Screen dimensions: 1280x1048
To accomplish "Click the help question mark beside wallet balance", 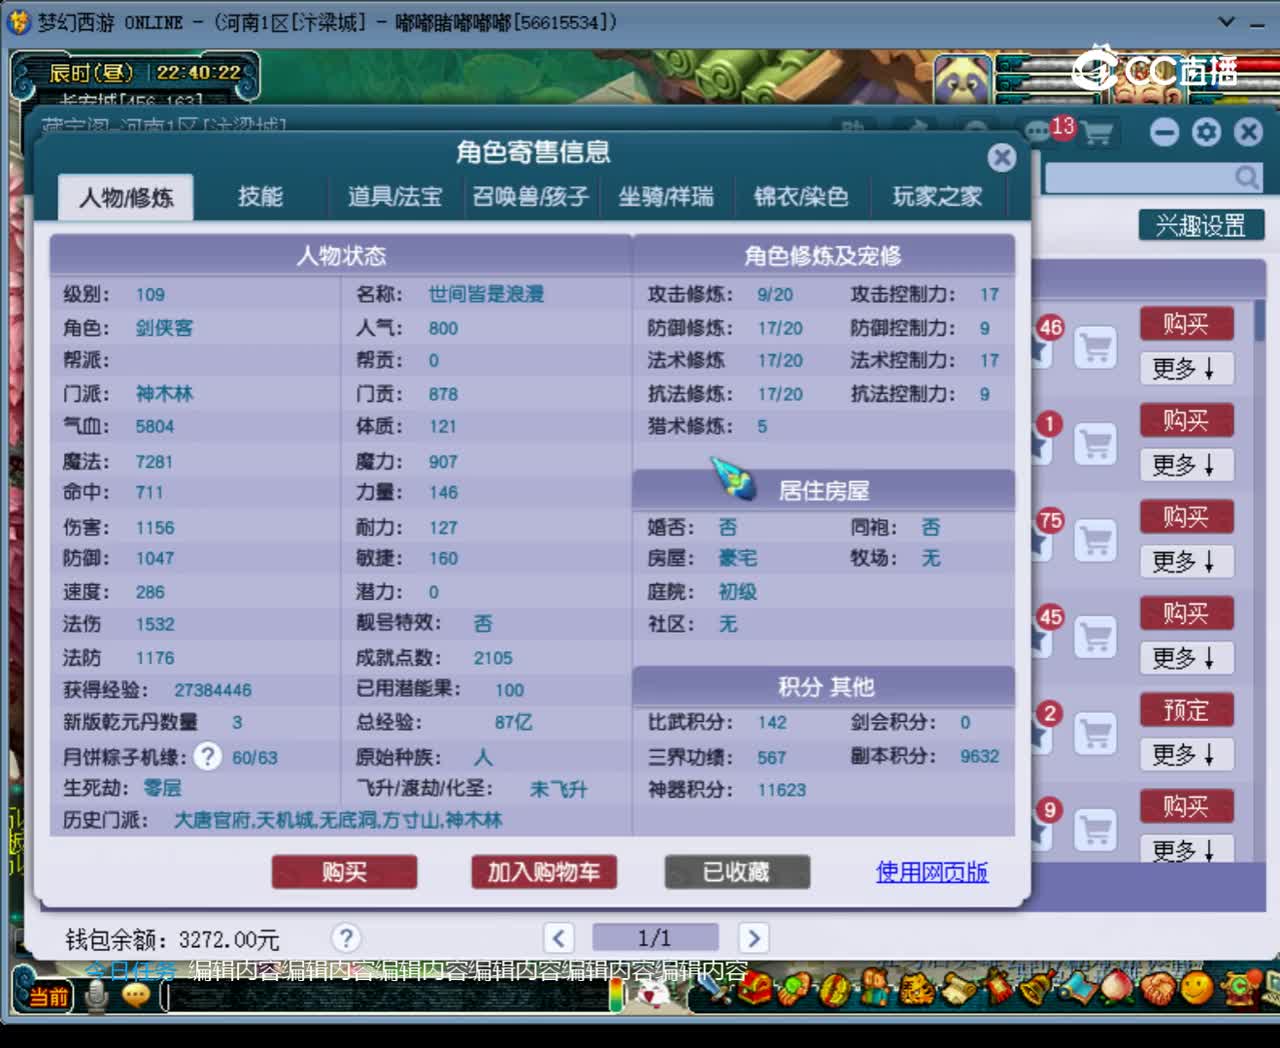I will point(346,938).
